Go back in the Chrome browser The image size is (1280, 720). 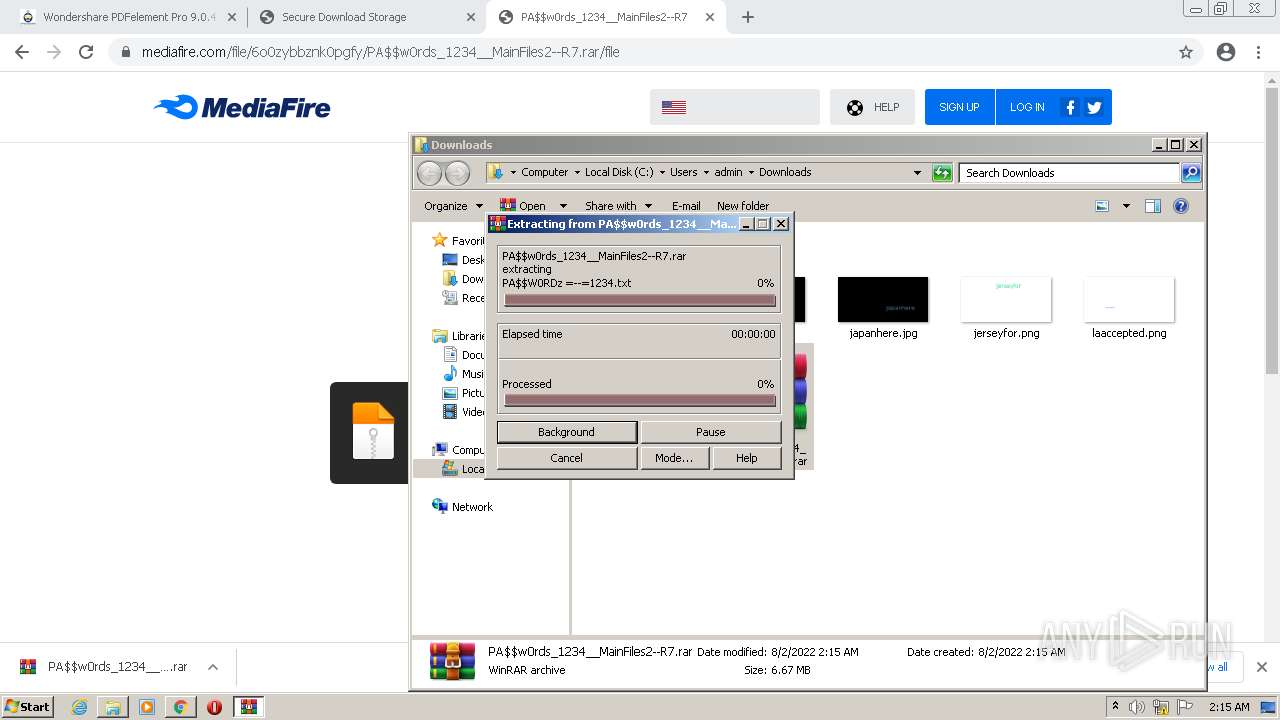(x=22, y=52)
